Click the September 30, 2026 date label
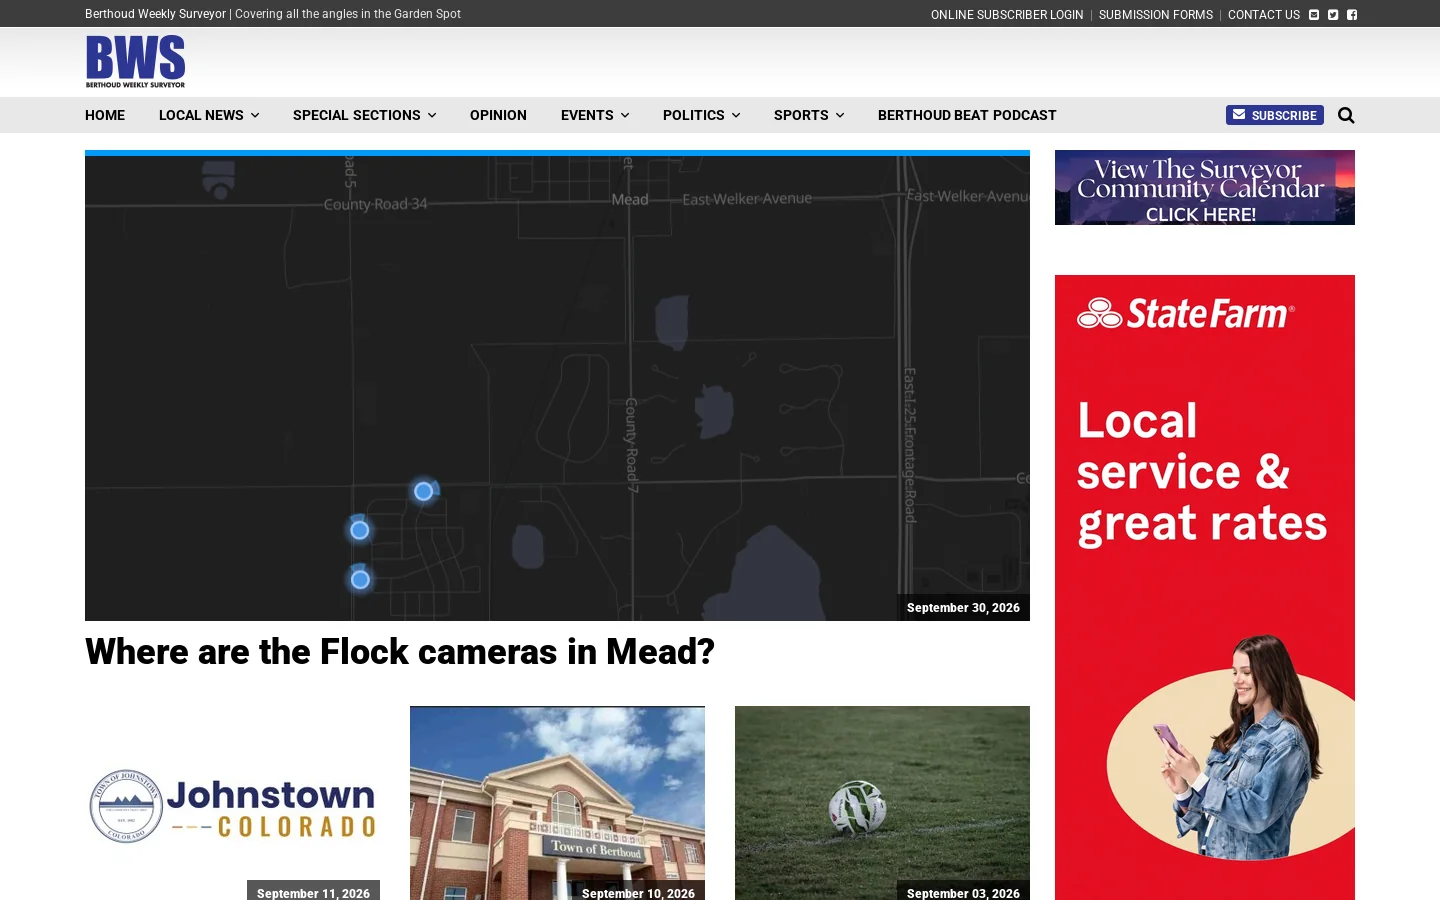This screenshot has width=1440, height=900. [963, 608]
